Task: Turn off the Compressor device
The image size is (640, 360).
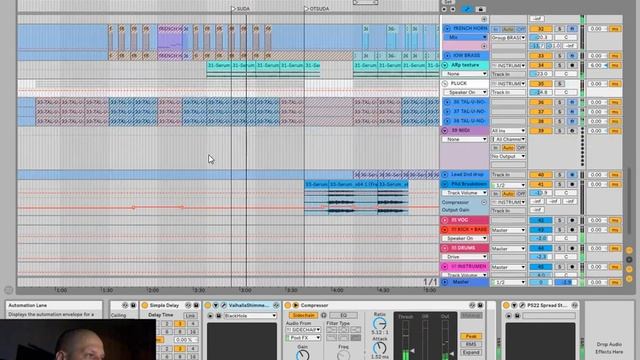Action: pyautogui.click(x=287, y=305)
